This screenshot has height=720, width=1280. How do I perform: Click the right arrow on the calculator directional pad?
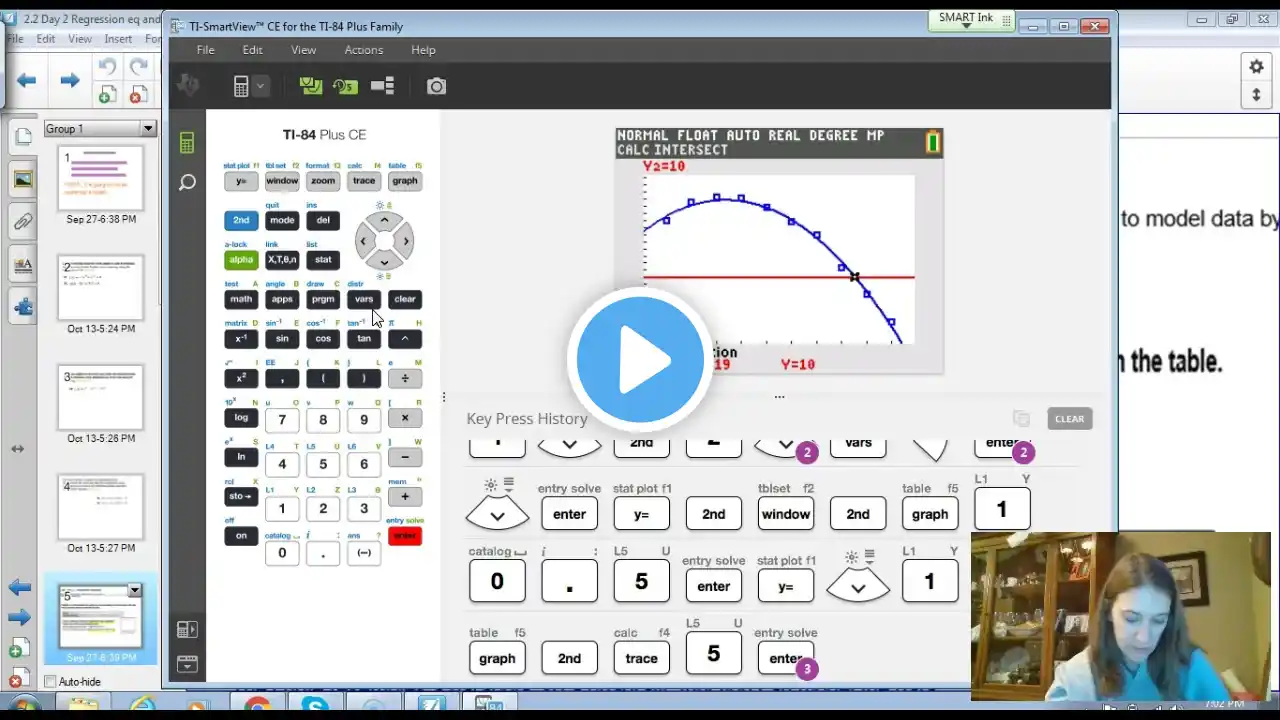405,241
